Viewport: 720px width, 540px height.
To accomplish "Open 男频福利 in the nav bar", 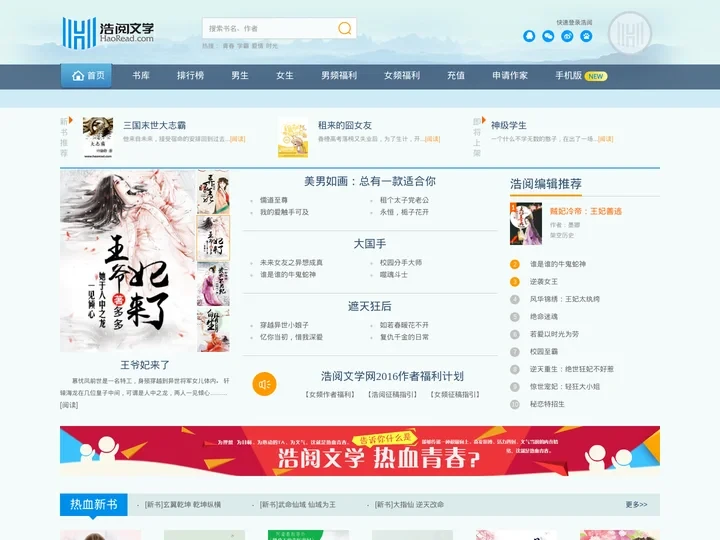I will coord(339,76).
